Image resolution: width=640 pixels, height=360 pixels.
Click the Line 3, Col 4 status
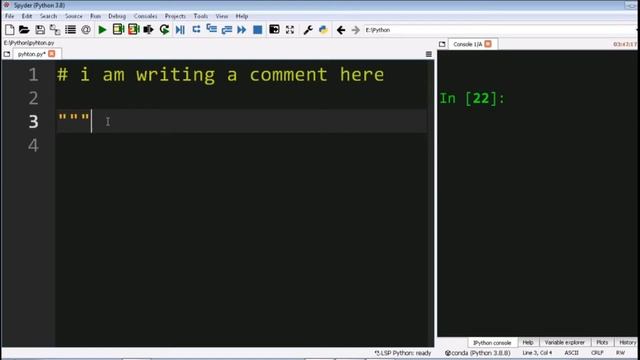537,353
